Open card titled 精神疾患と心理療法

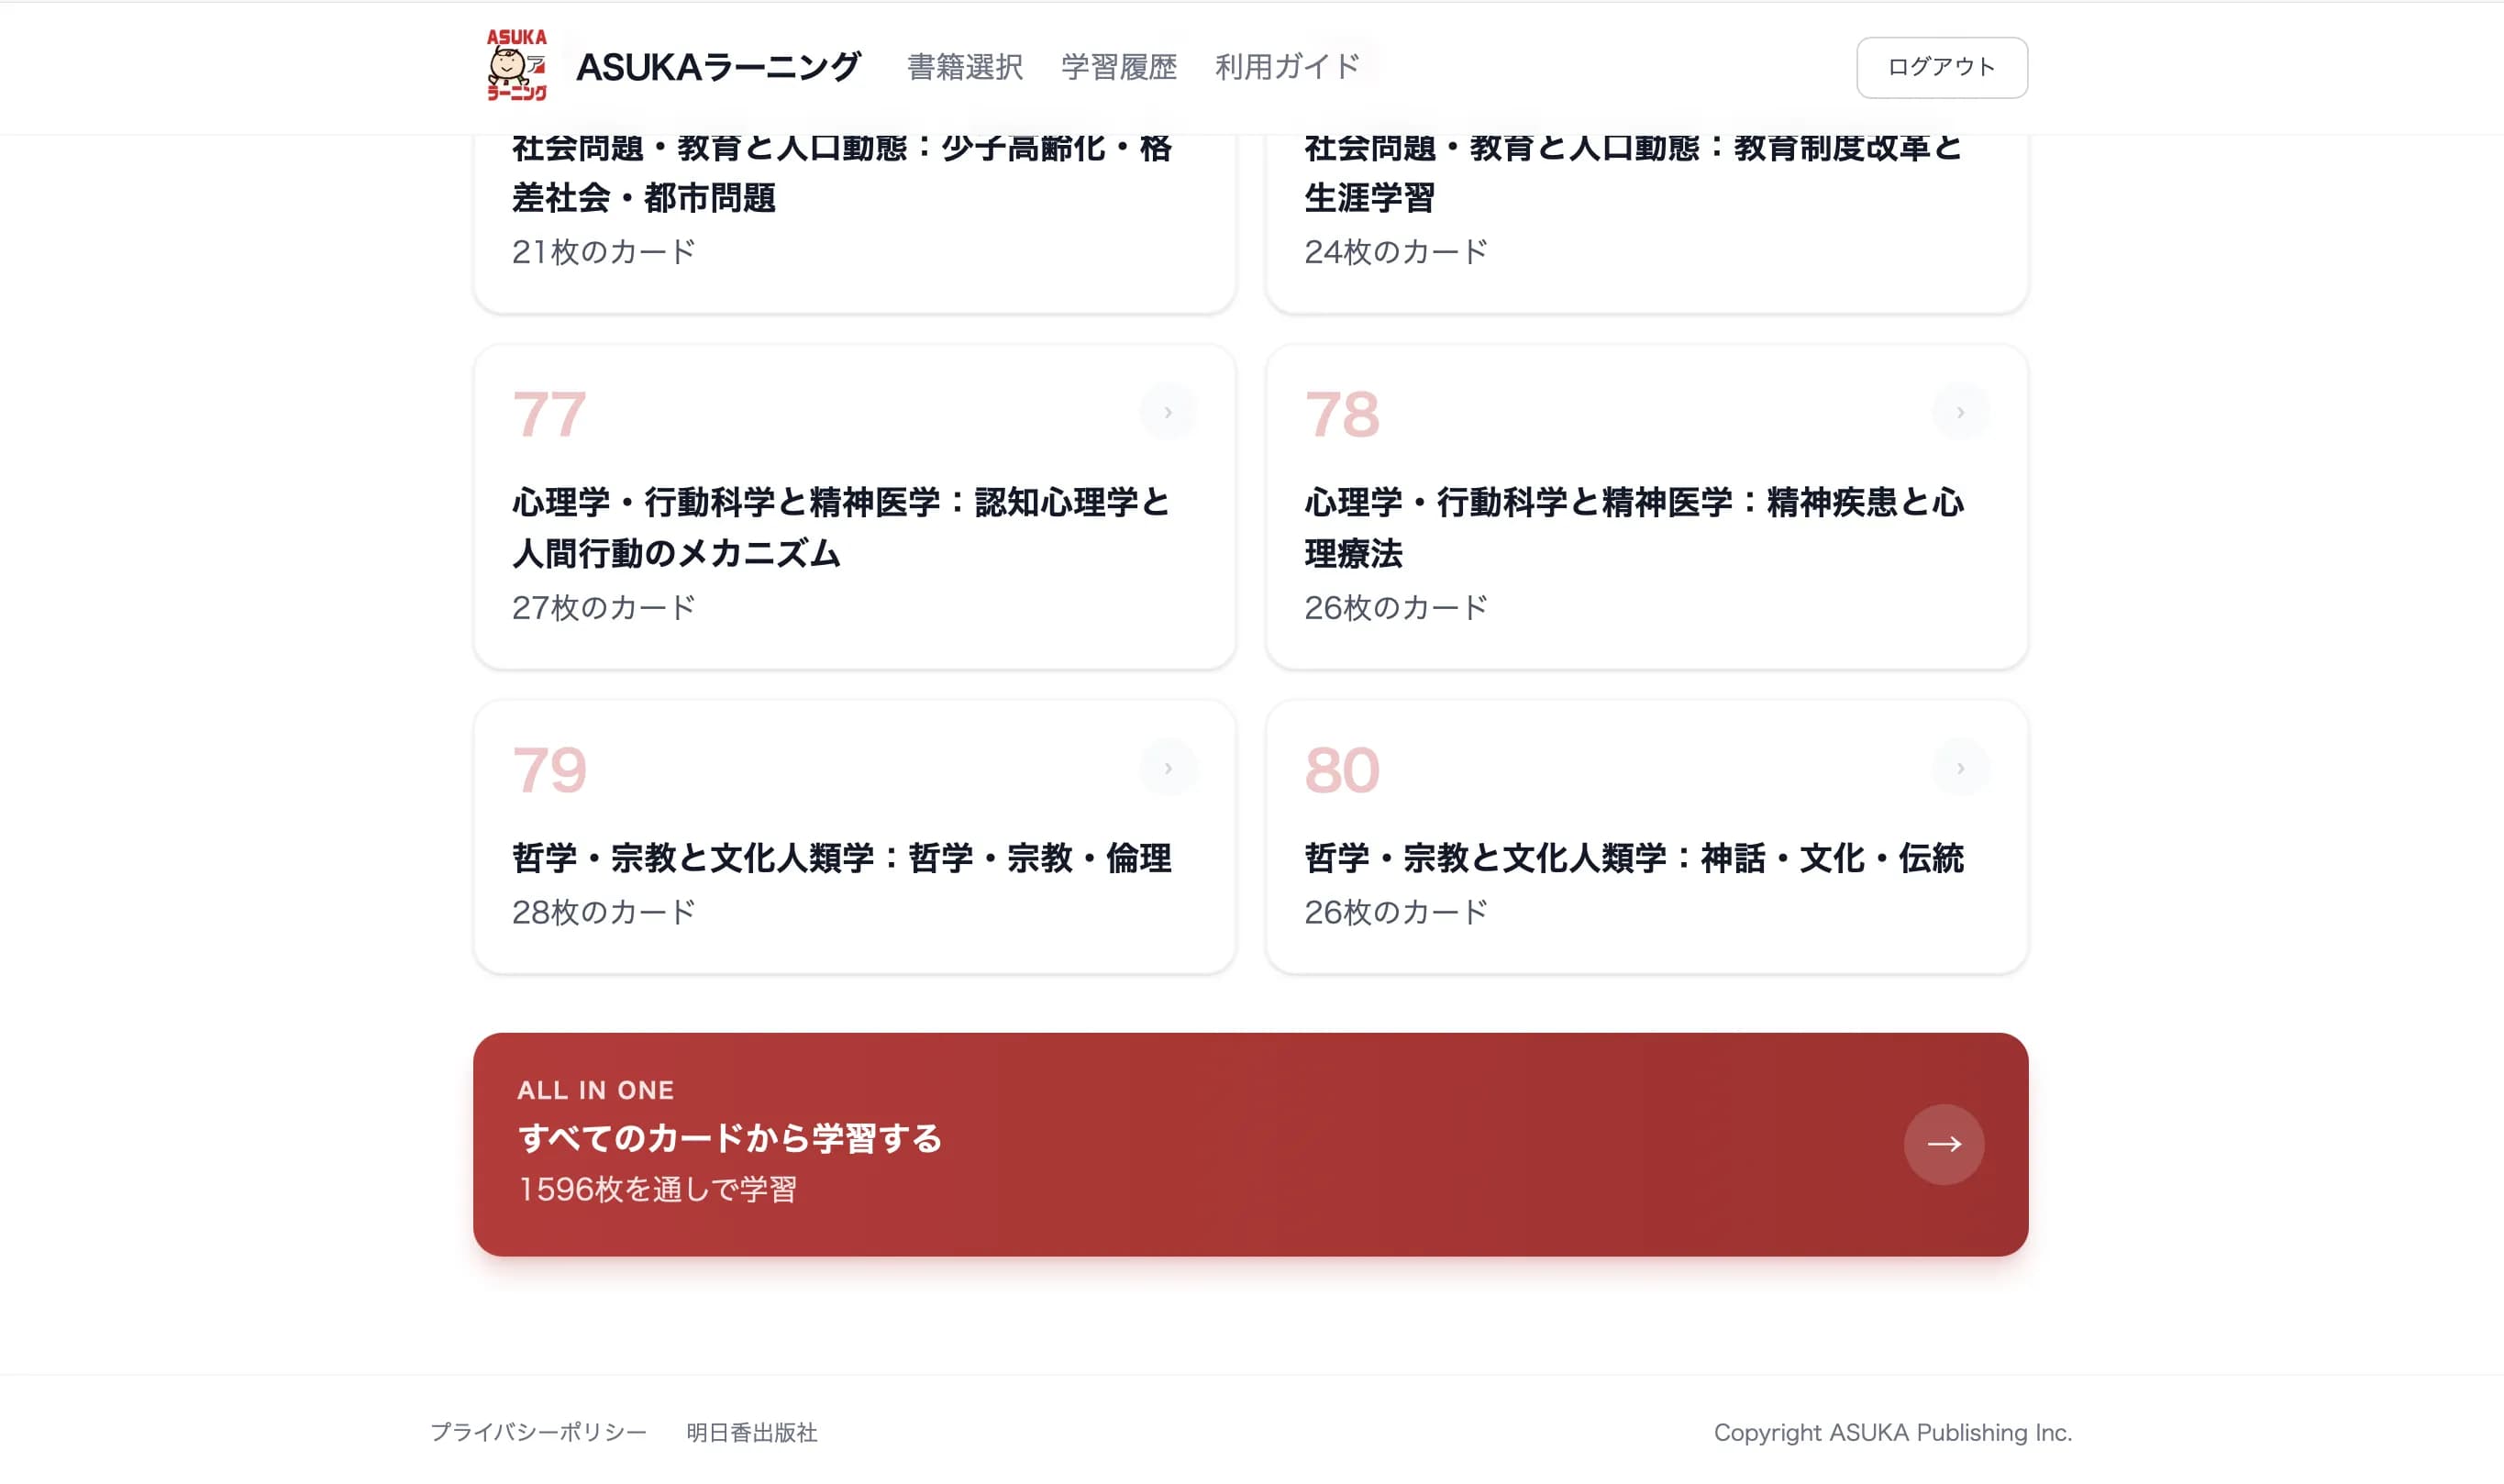[1646, 507]
